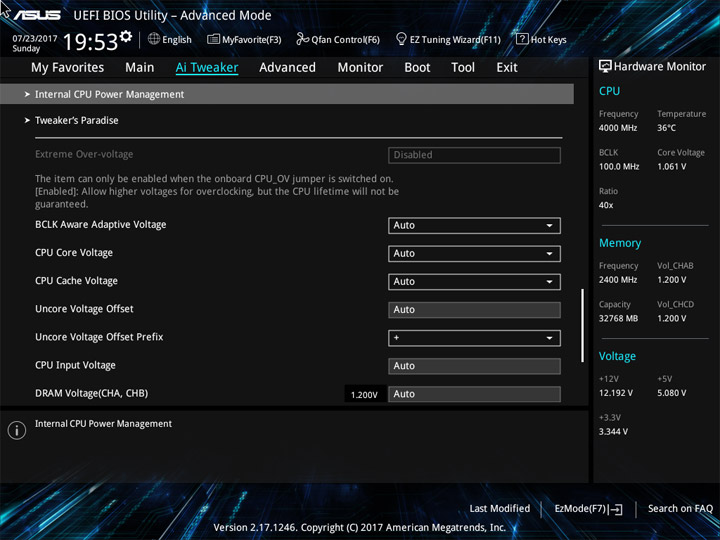The image size is (720, 540).
Task: Click the DRAM Voltage(CHA, CHB) label
Action: coord(91,393)
